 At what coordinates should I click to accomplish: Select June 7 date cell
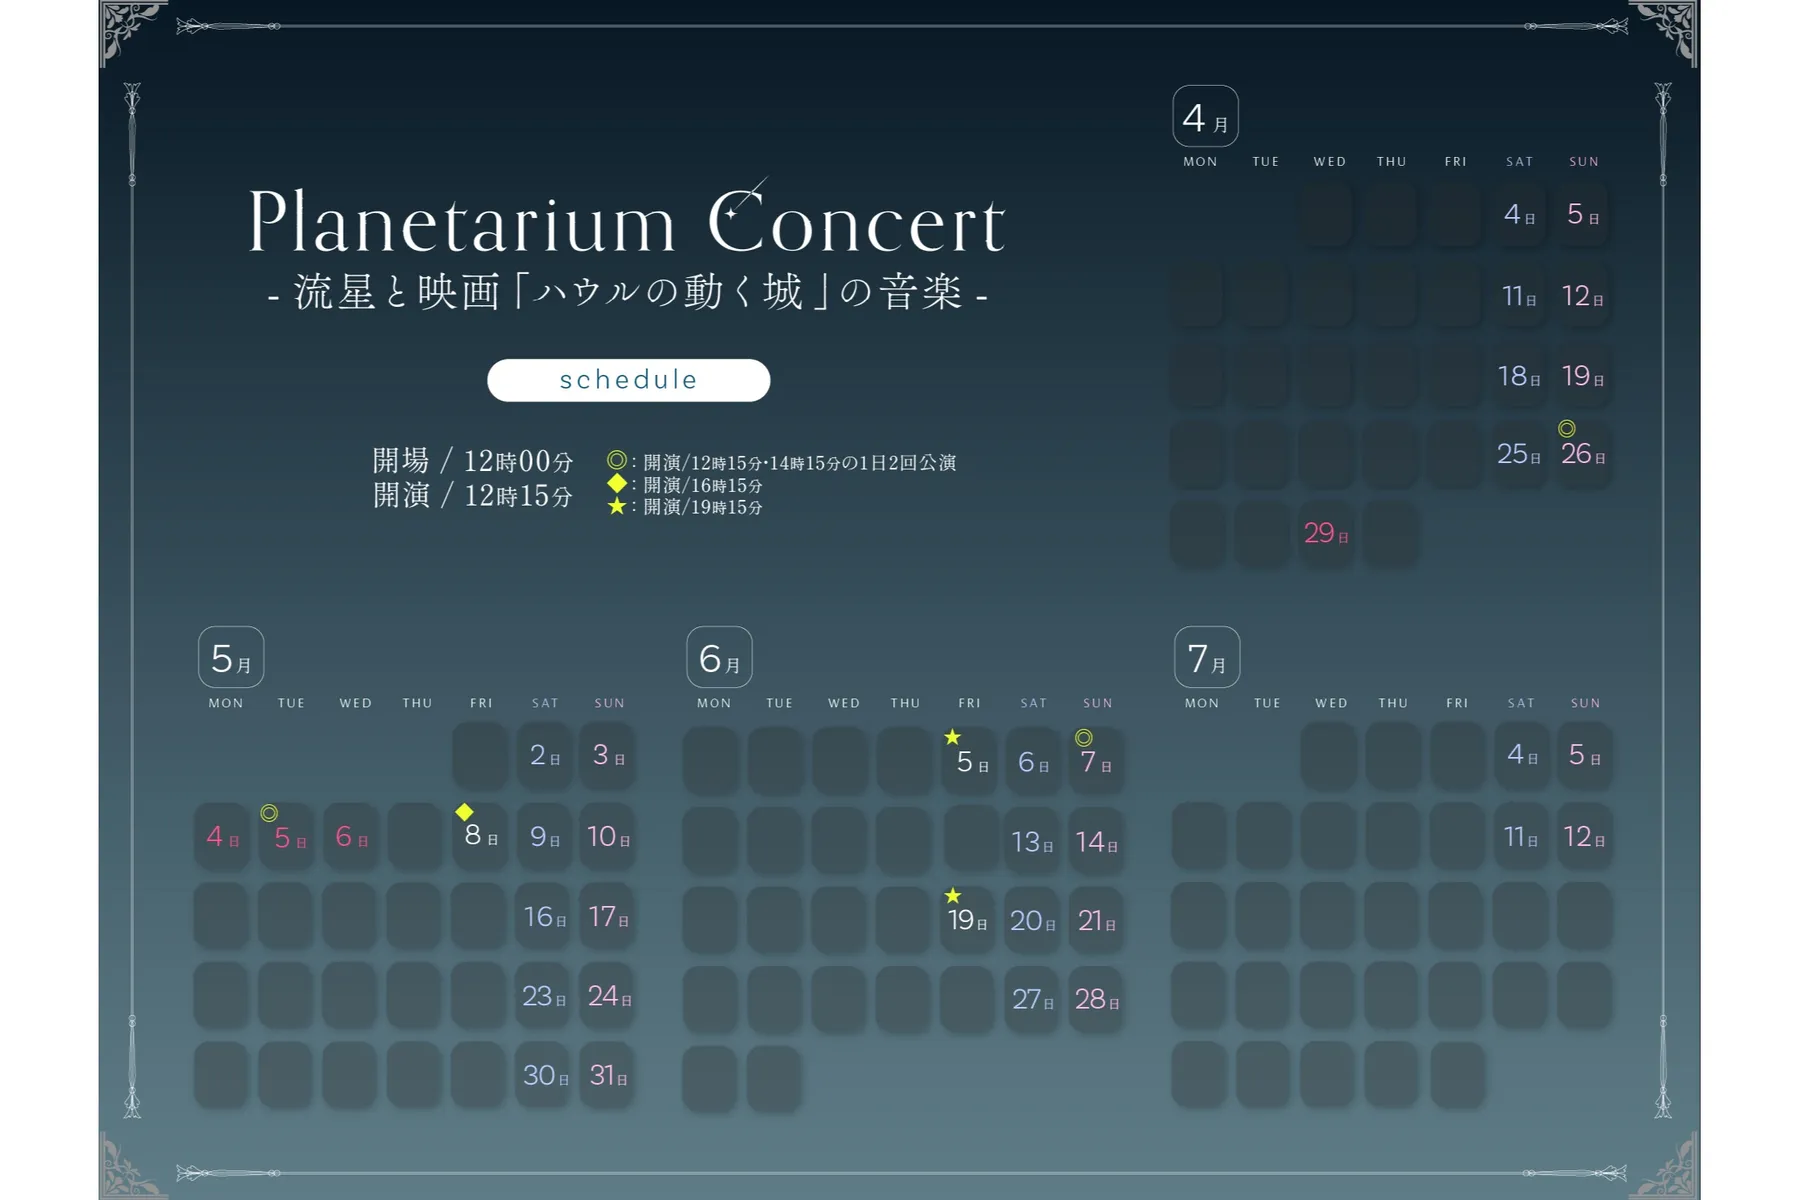(1097, 761)
